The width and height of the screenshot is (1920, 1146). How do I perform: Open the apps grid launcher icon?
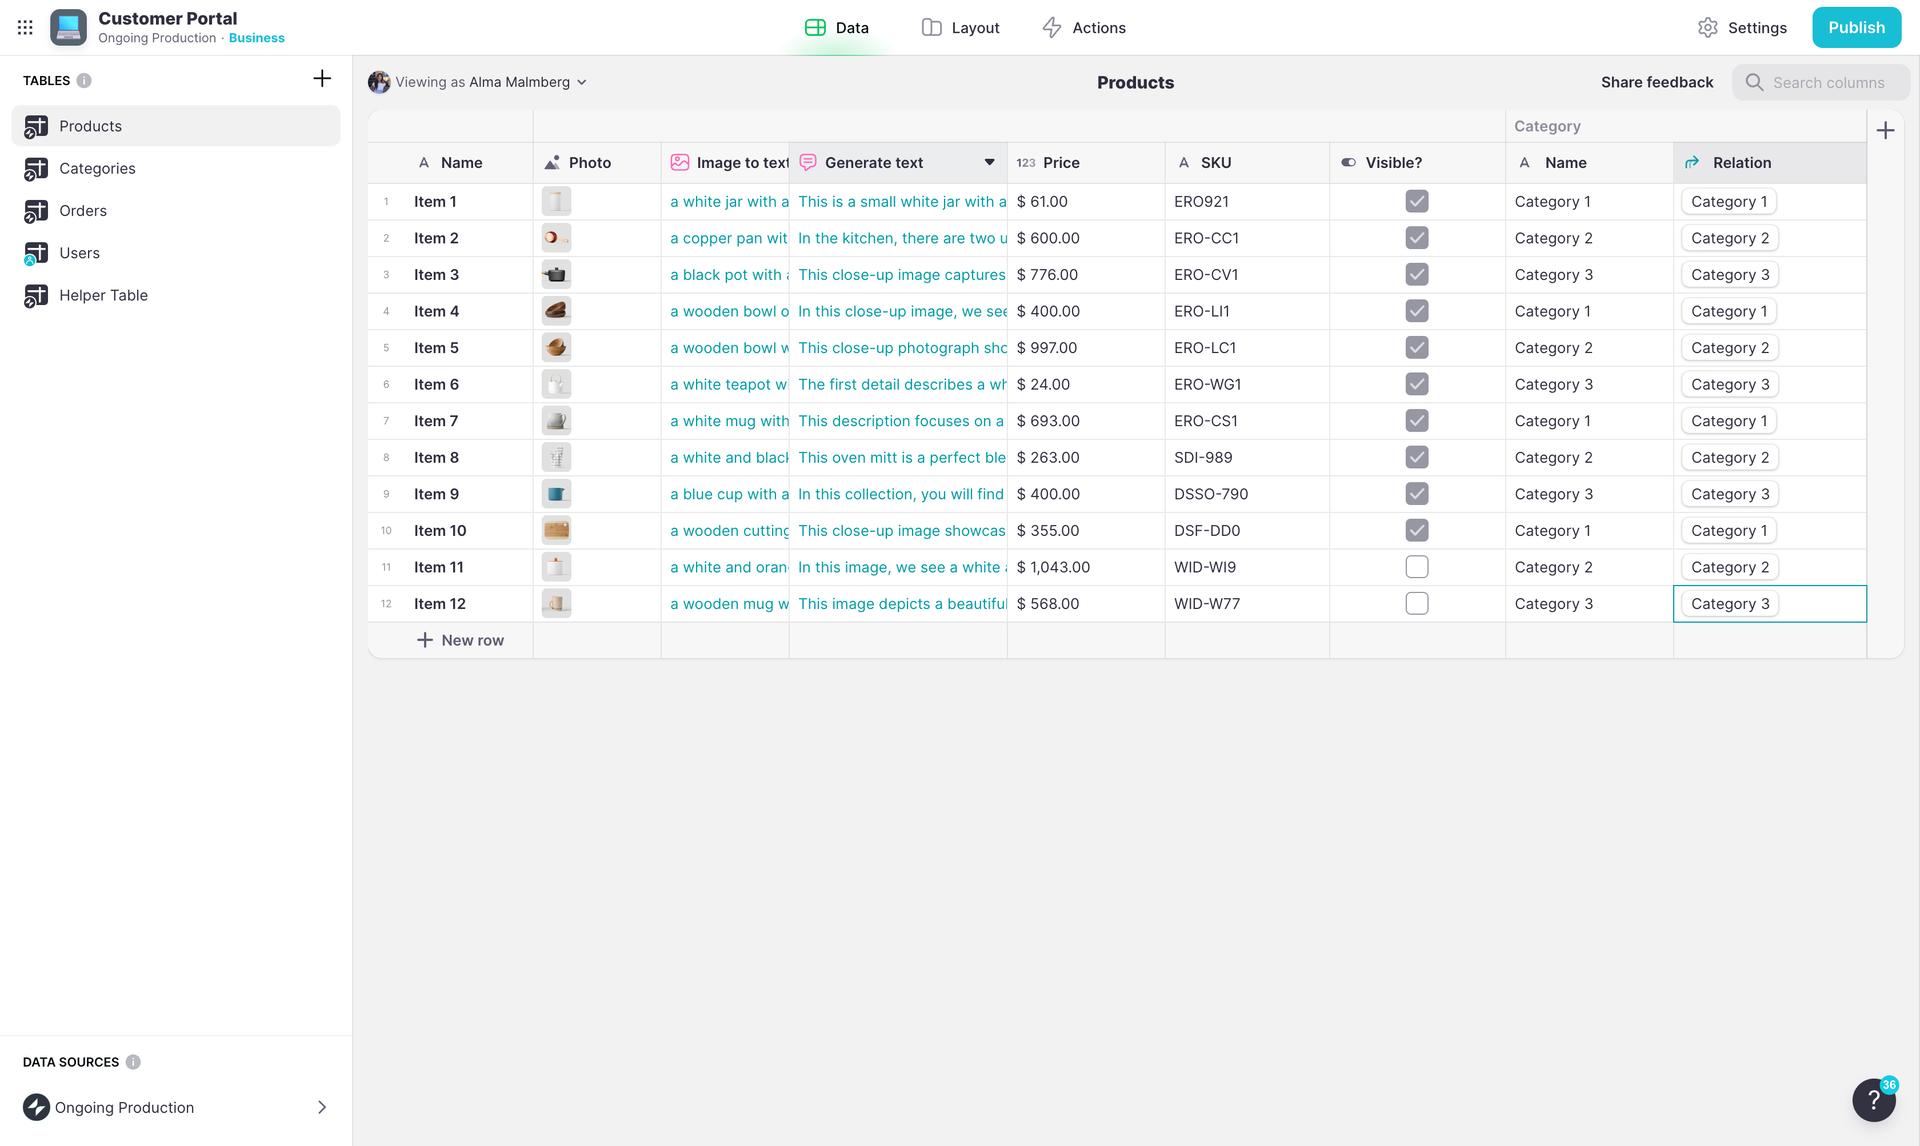pyautogui.click(x=25, y=28)
